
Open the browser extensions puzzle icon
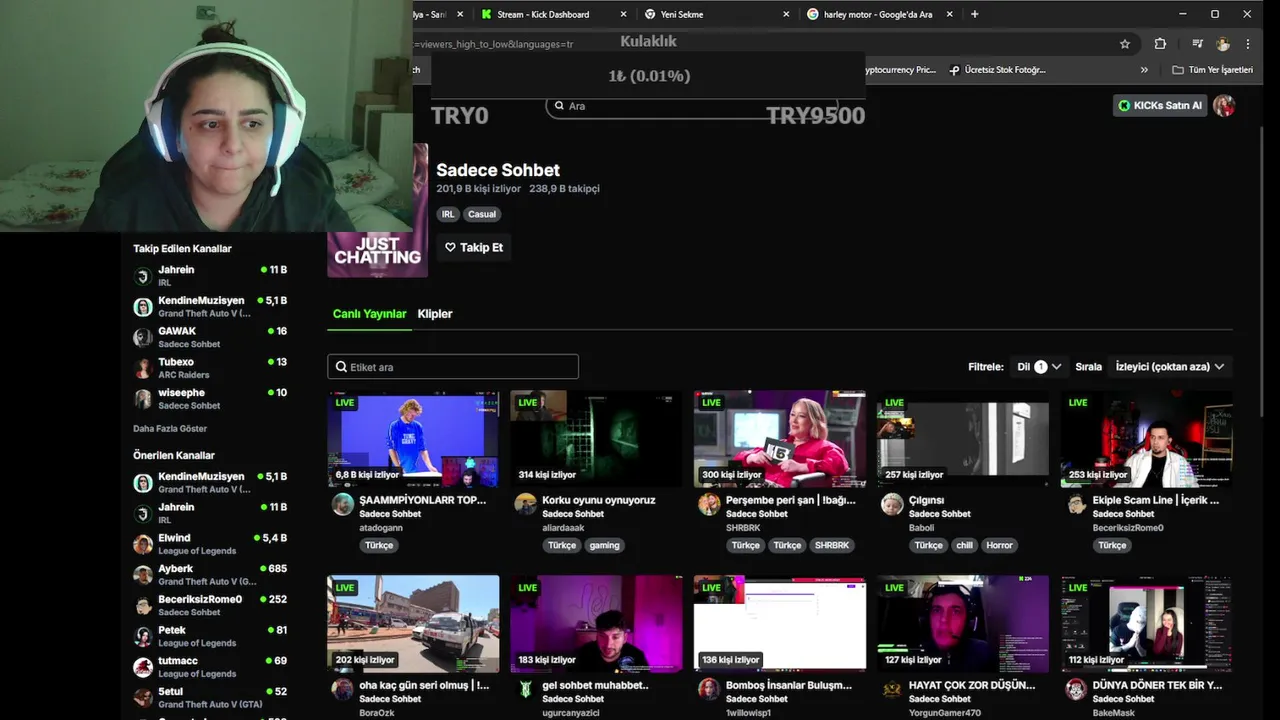tap(1160, 44)
